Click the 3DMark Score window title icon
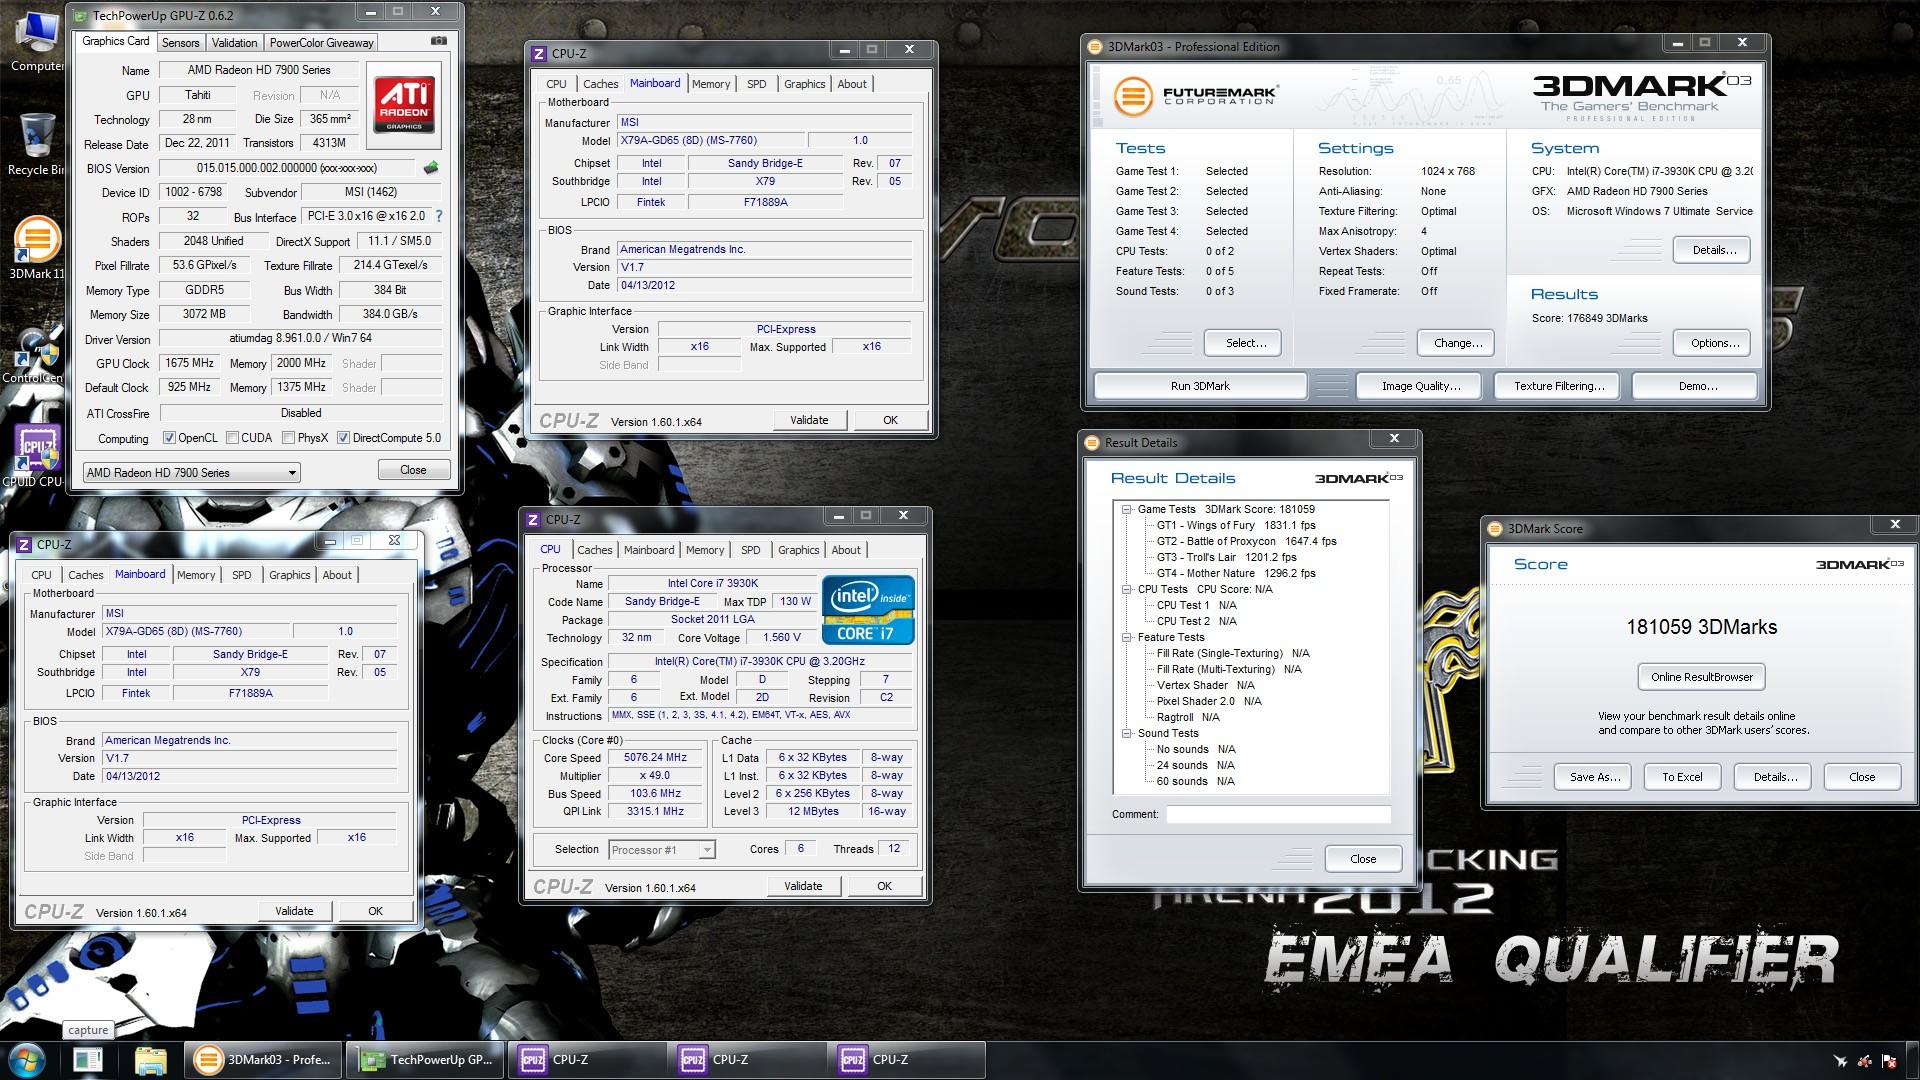Image resolution: width=1920 pixels, height=1080 pixels. [1496, 528]
